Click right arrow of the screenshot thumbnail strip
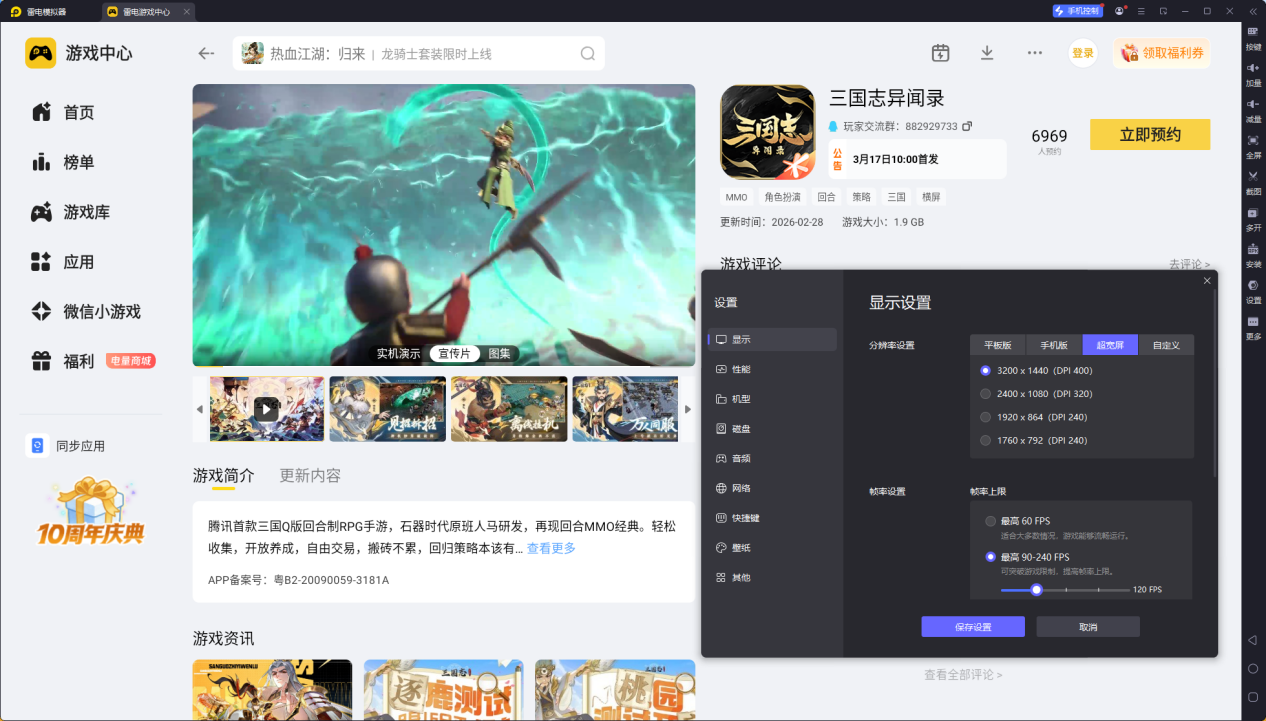 tap(687, 409)
